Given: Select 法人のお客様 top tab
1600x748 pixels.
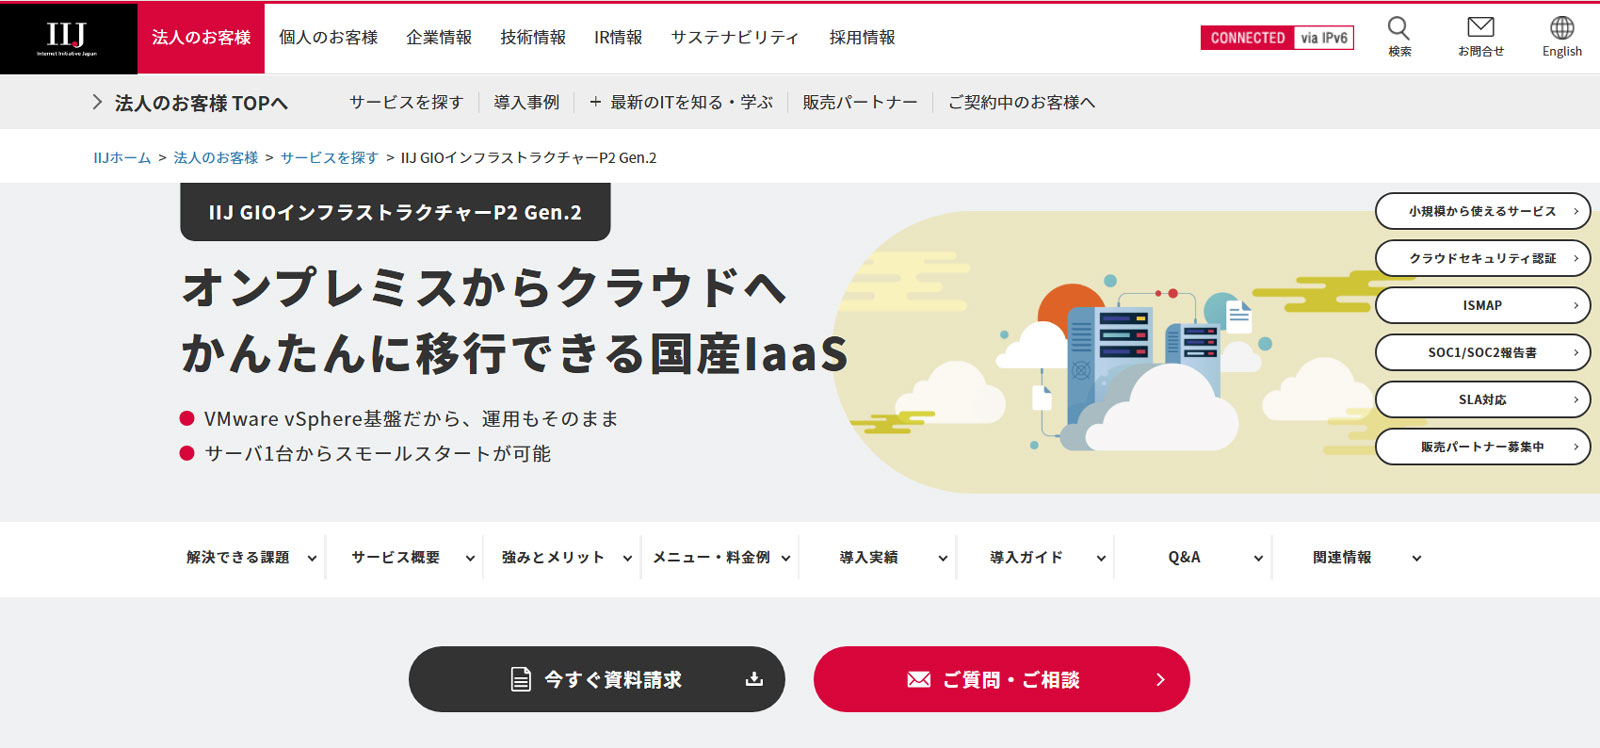Looking at the screenshot, I should (201, 38).
